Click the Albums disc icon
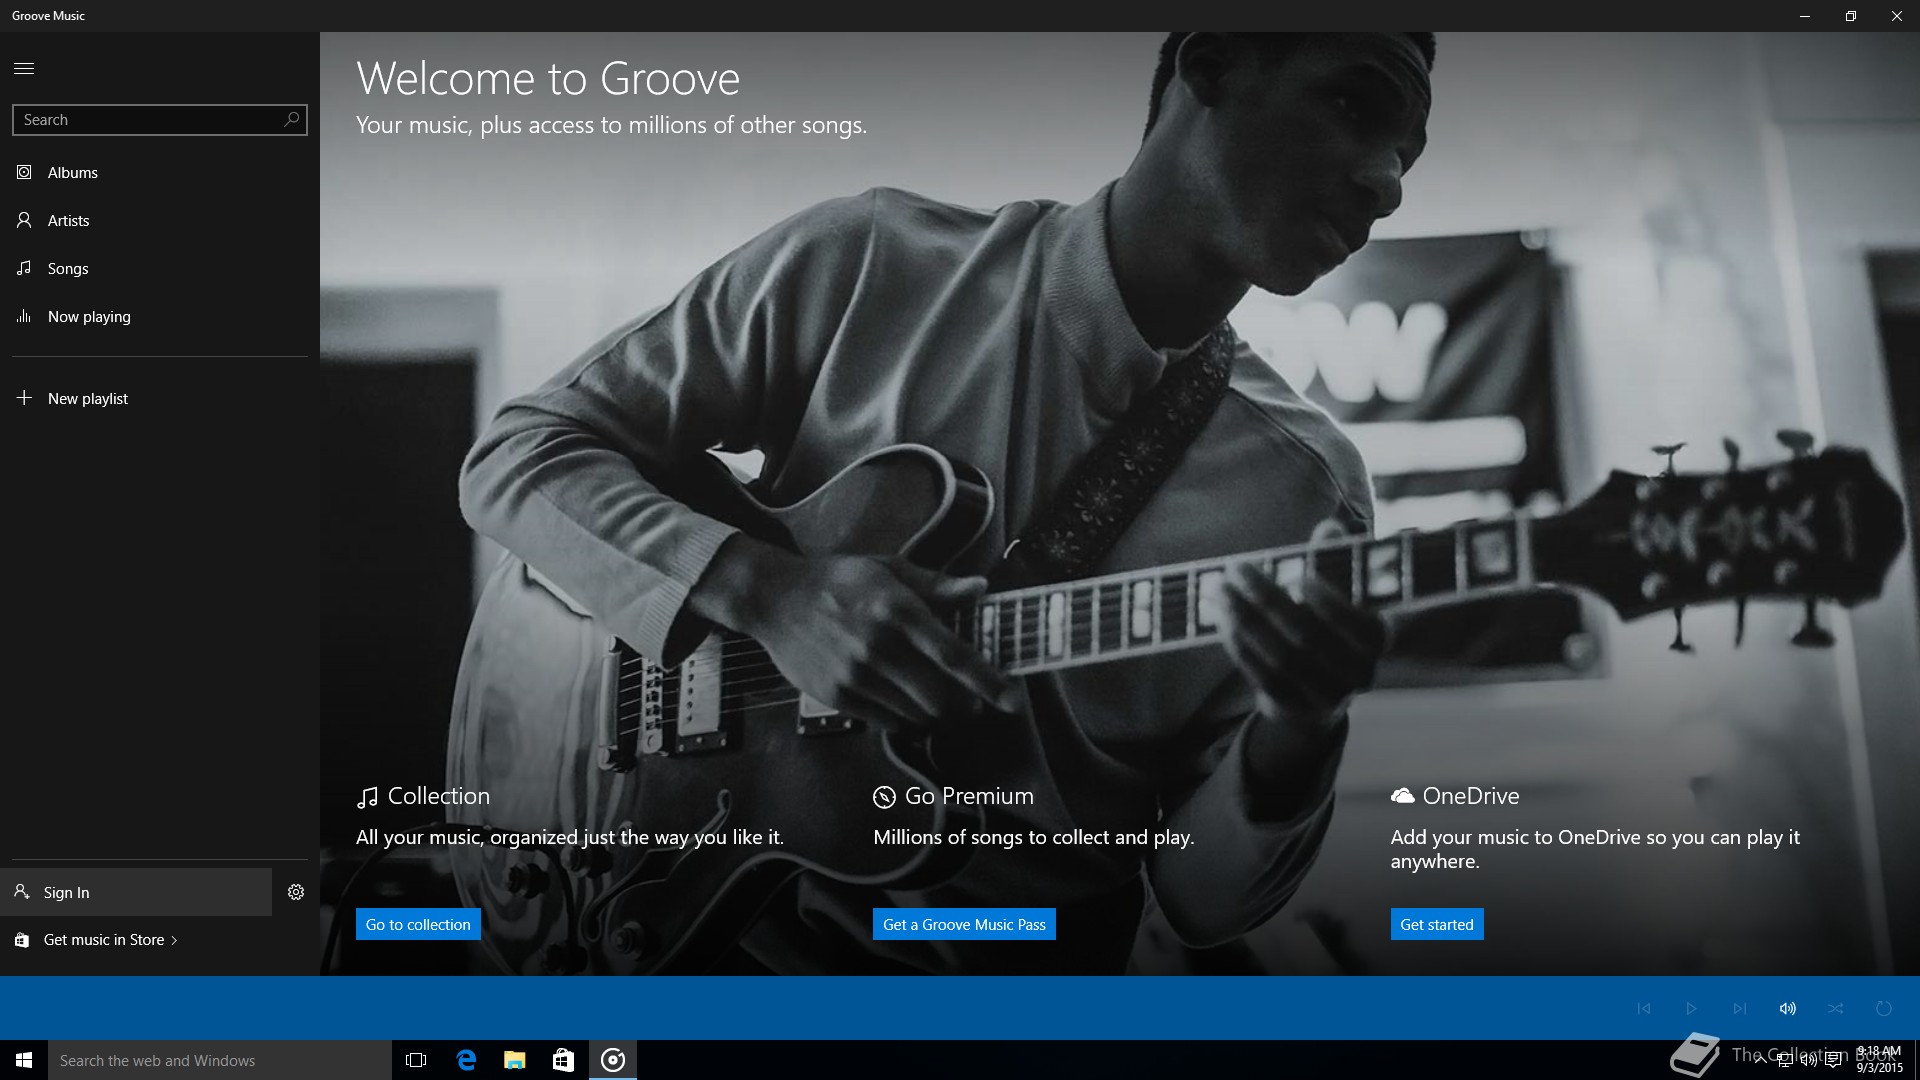This screenshot has height=1080, width=1920. (x=24, y=172)
